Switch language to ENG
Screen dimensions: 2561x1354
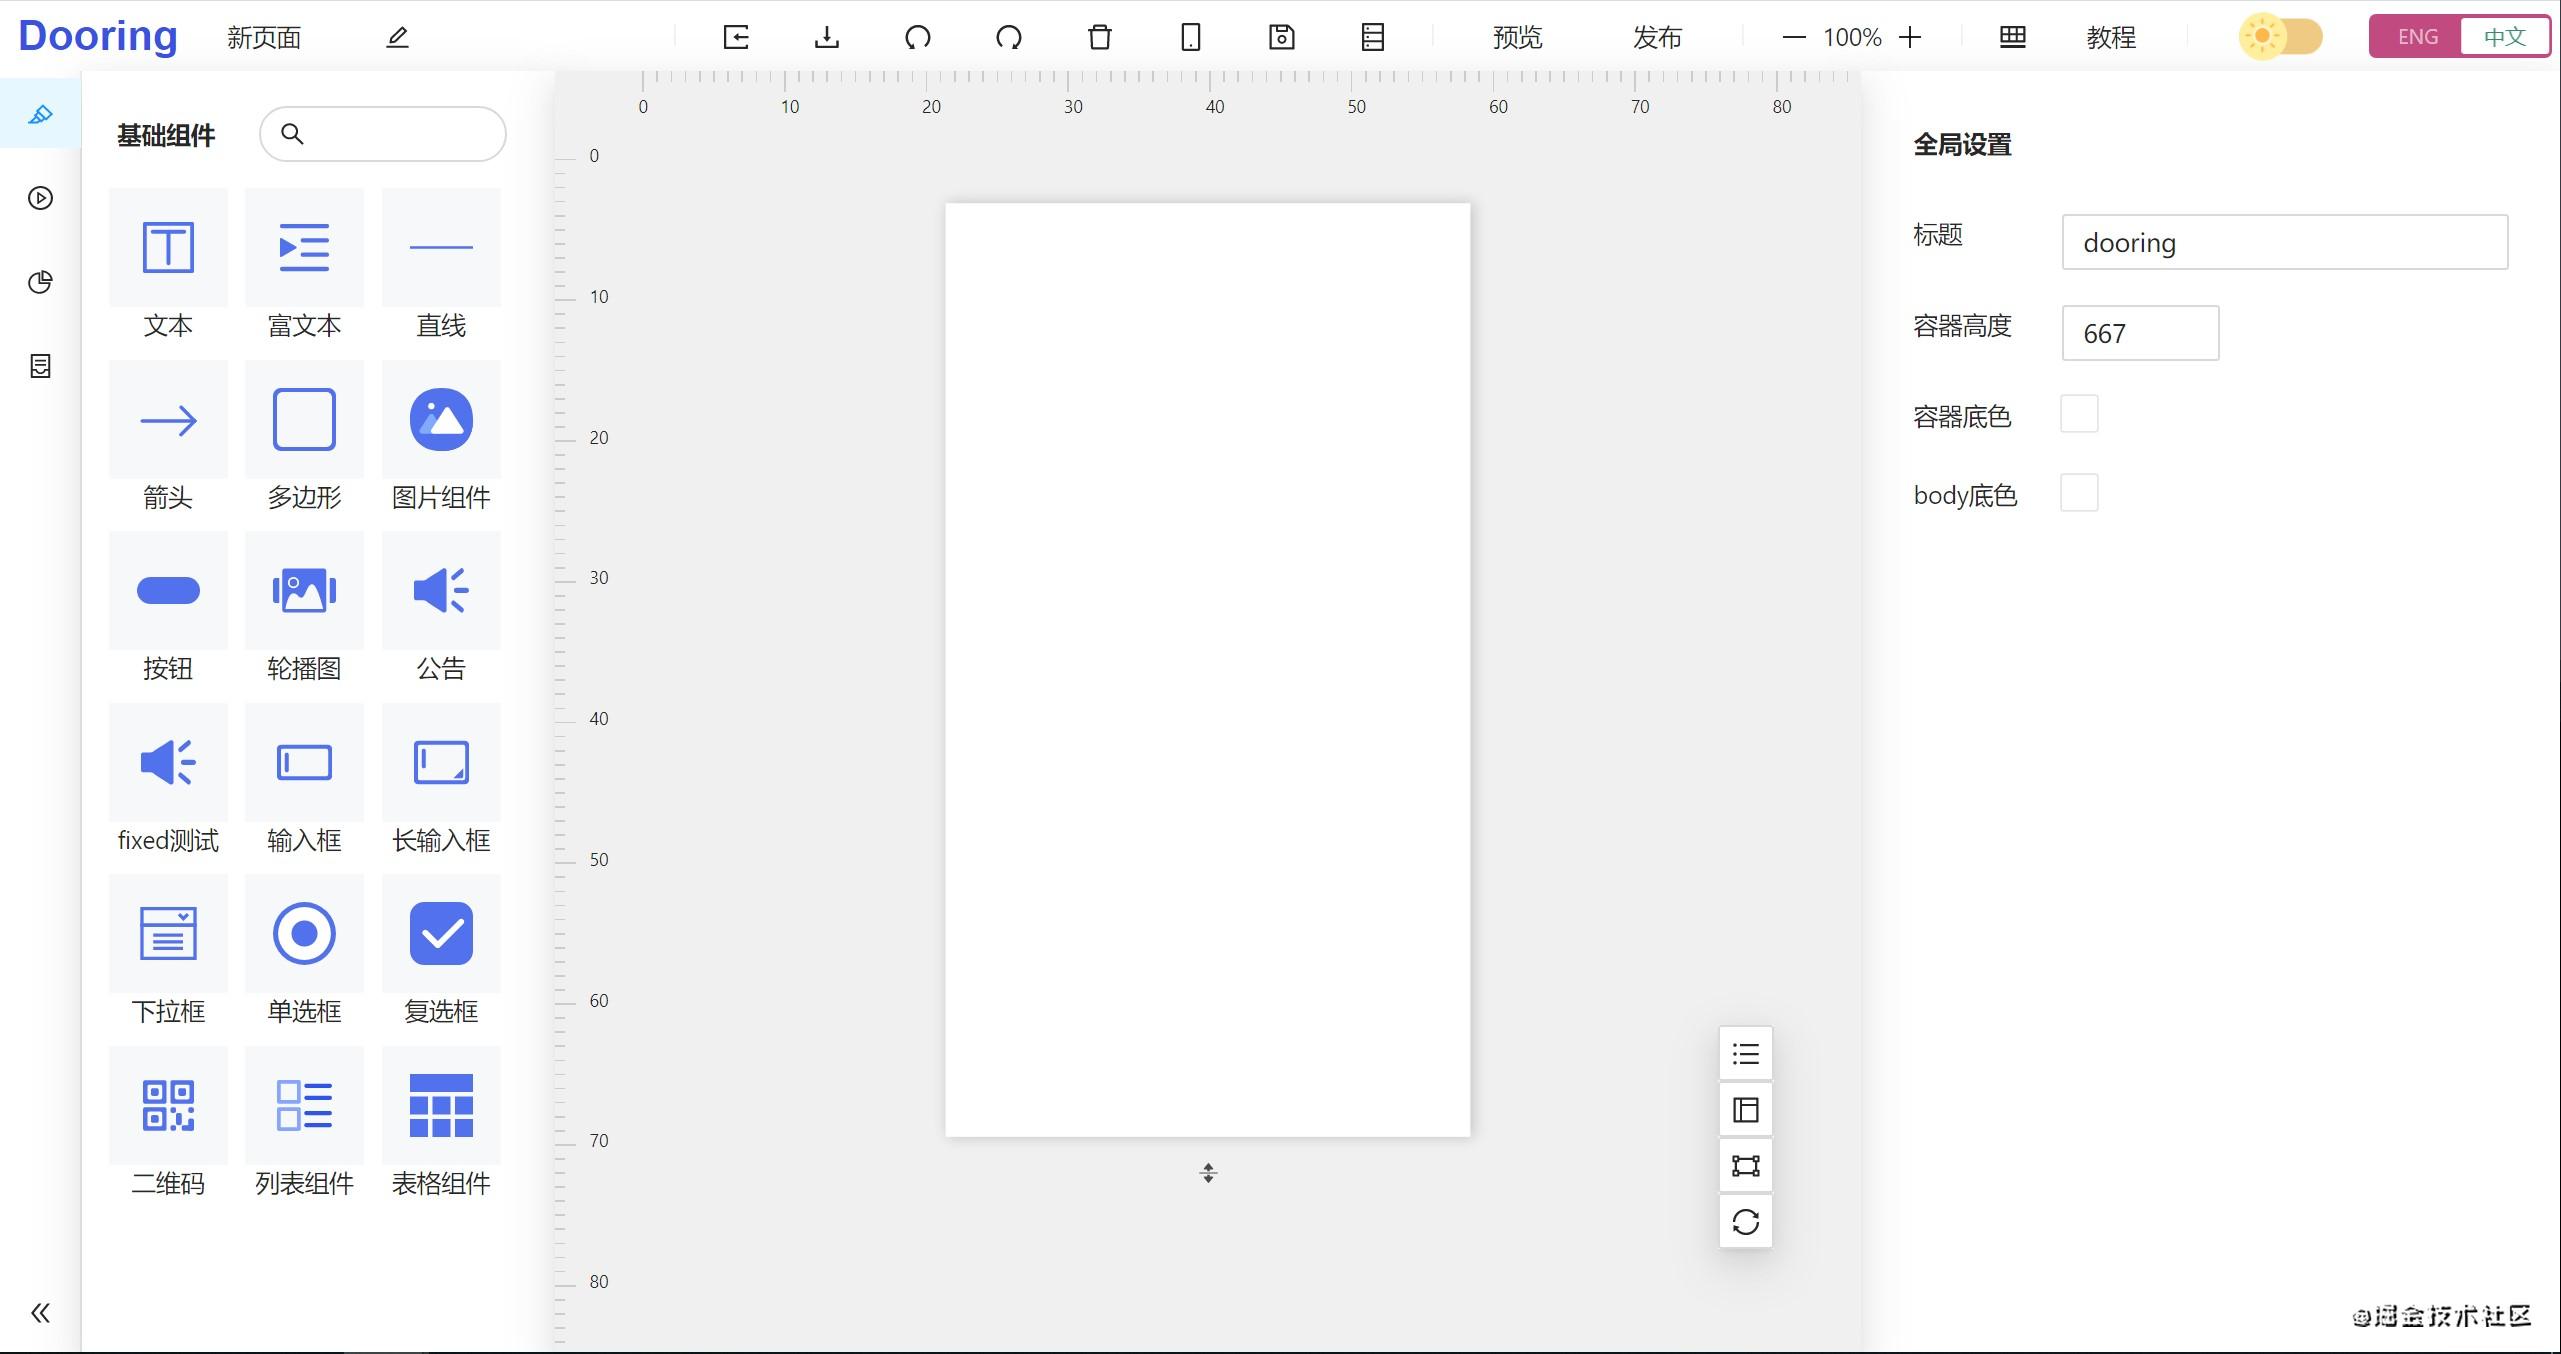(x=2417, y=37)
